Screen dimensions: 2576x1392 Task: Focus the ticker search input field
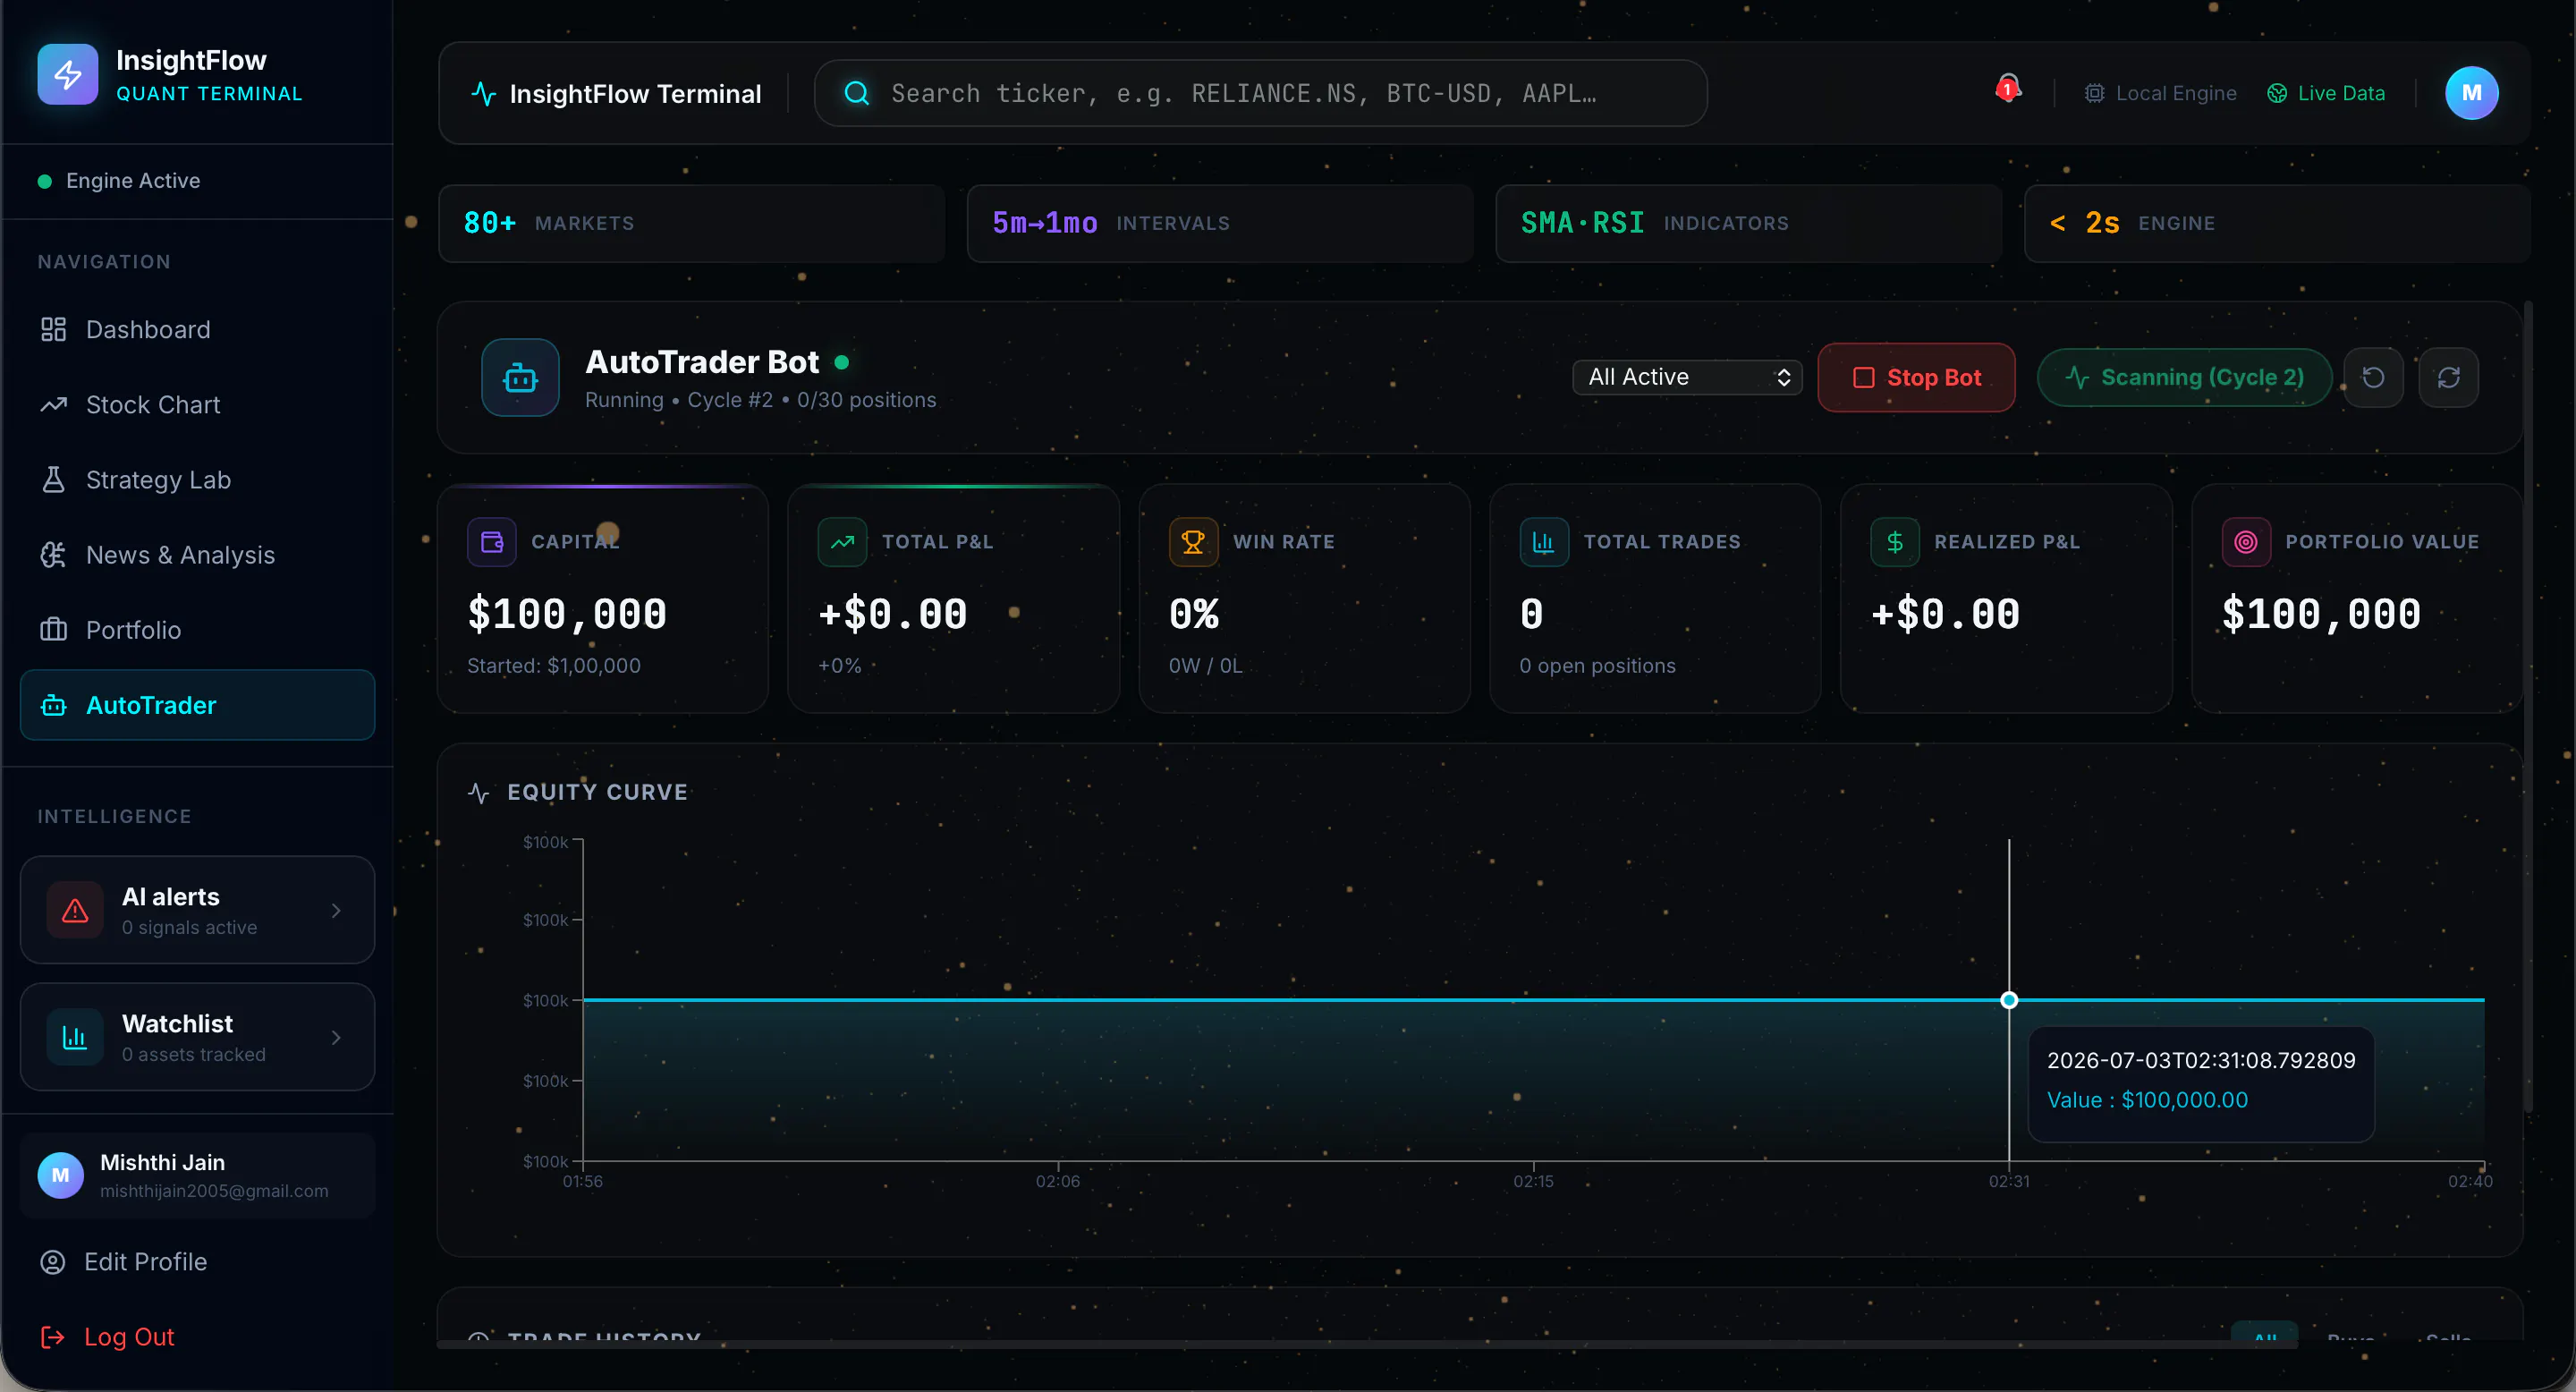(x=1260, y=93)
